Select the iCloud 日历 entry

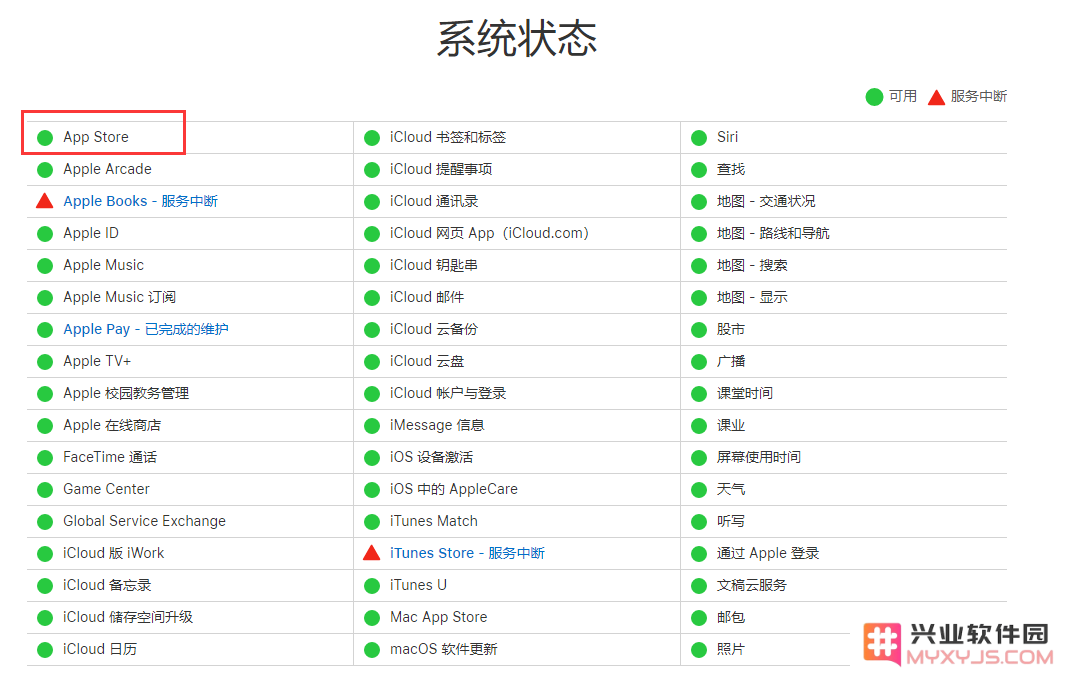click(x=100, y=649)
